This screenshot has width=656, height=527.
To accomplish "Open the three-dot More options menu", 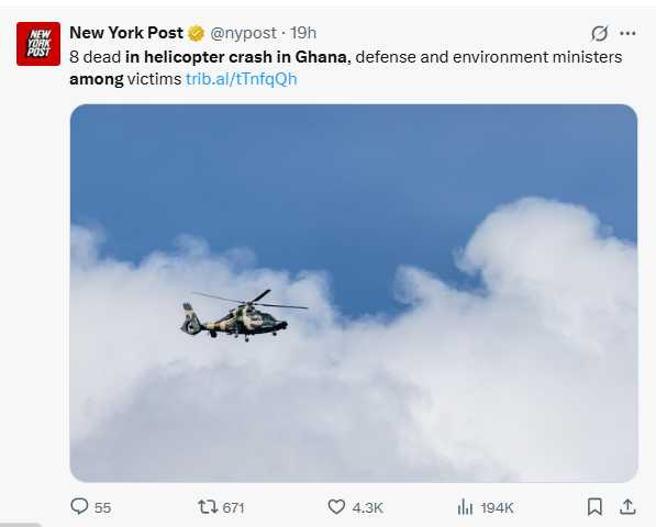I will pos(628,34).
